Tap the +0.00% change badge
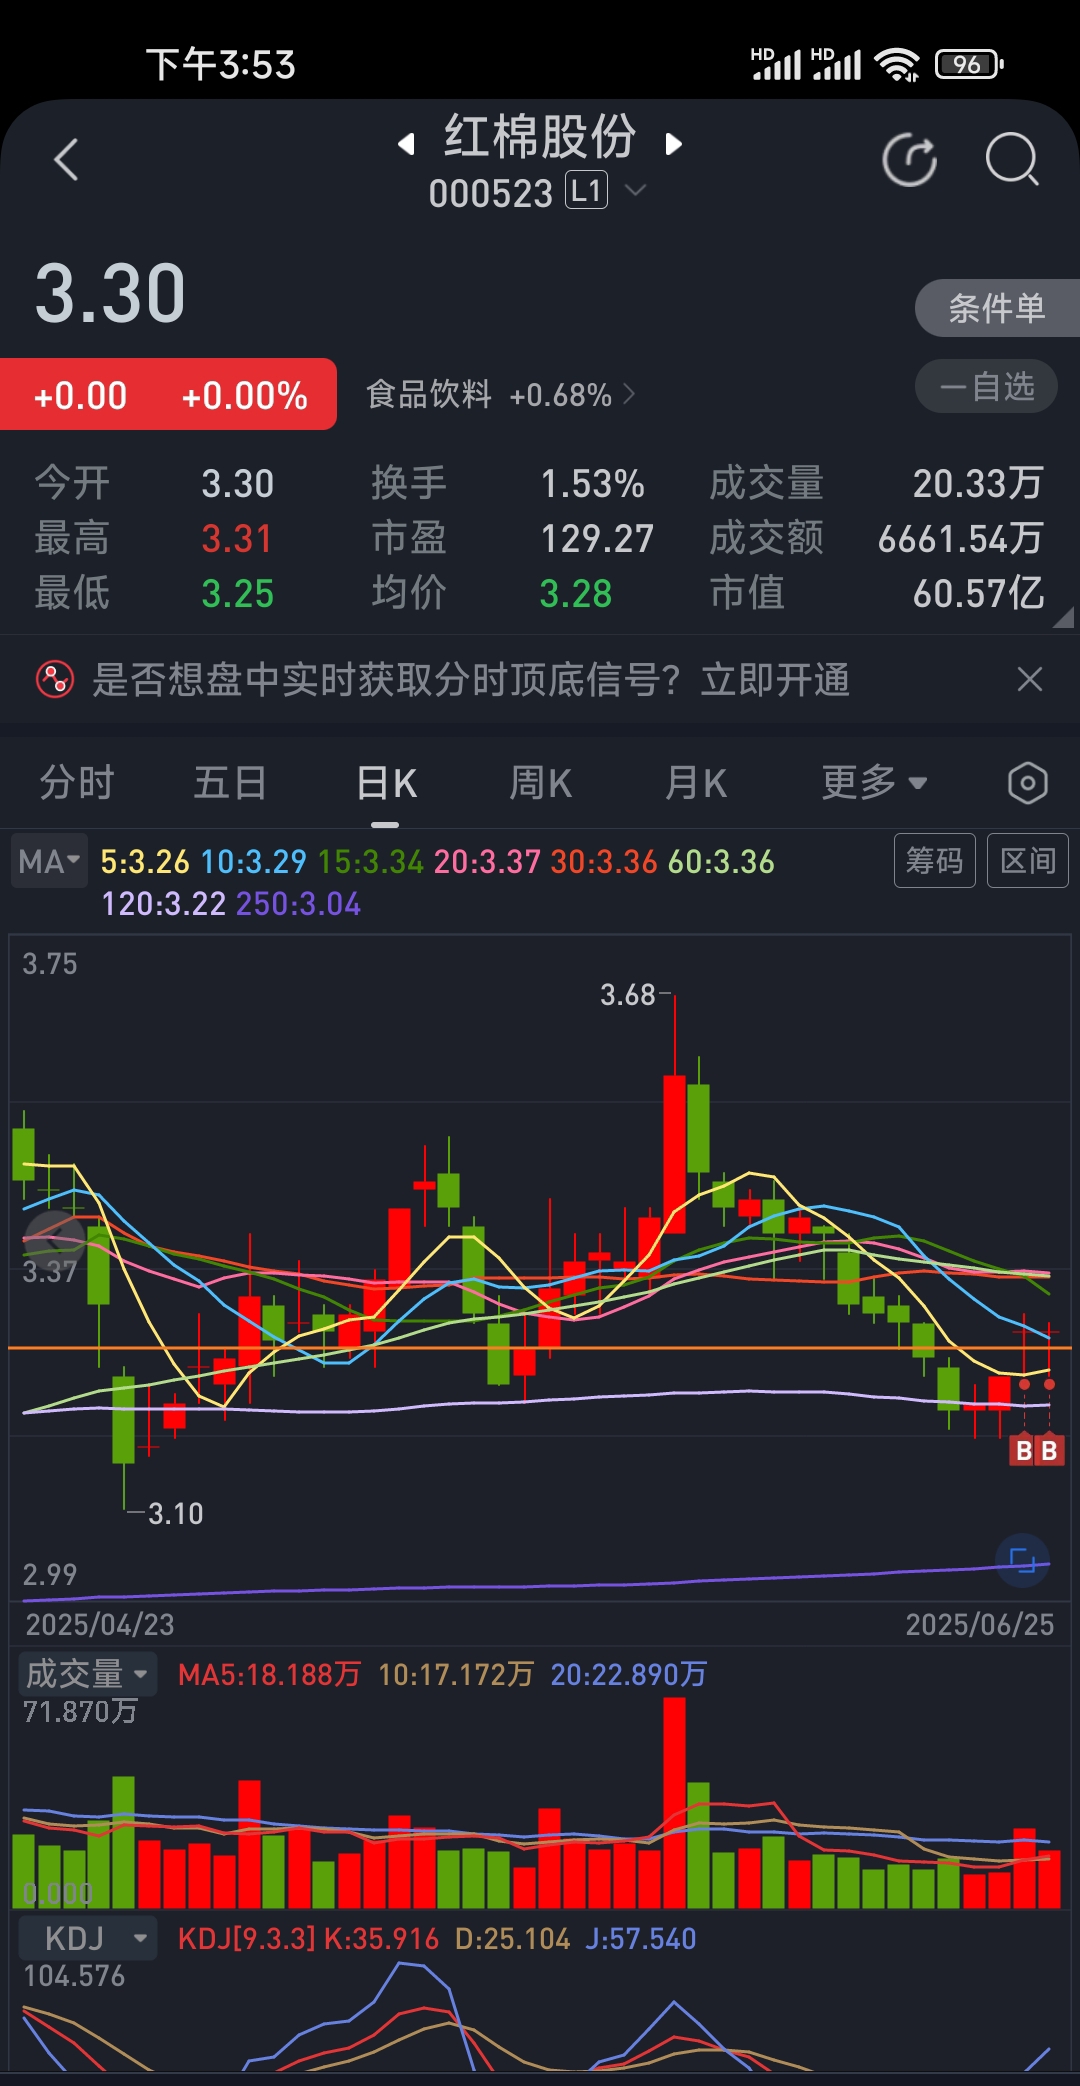 pyautogui.click(x=245, y=396)
